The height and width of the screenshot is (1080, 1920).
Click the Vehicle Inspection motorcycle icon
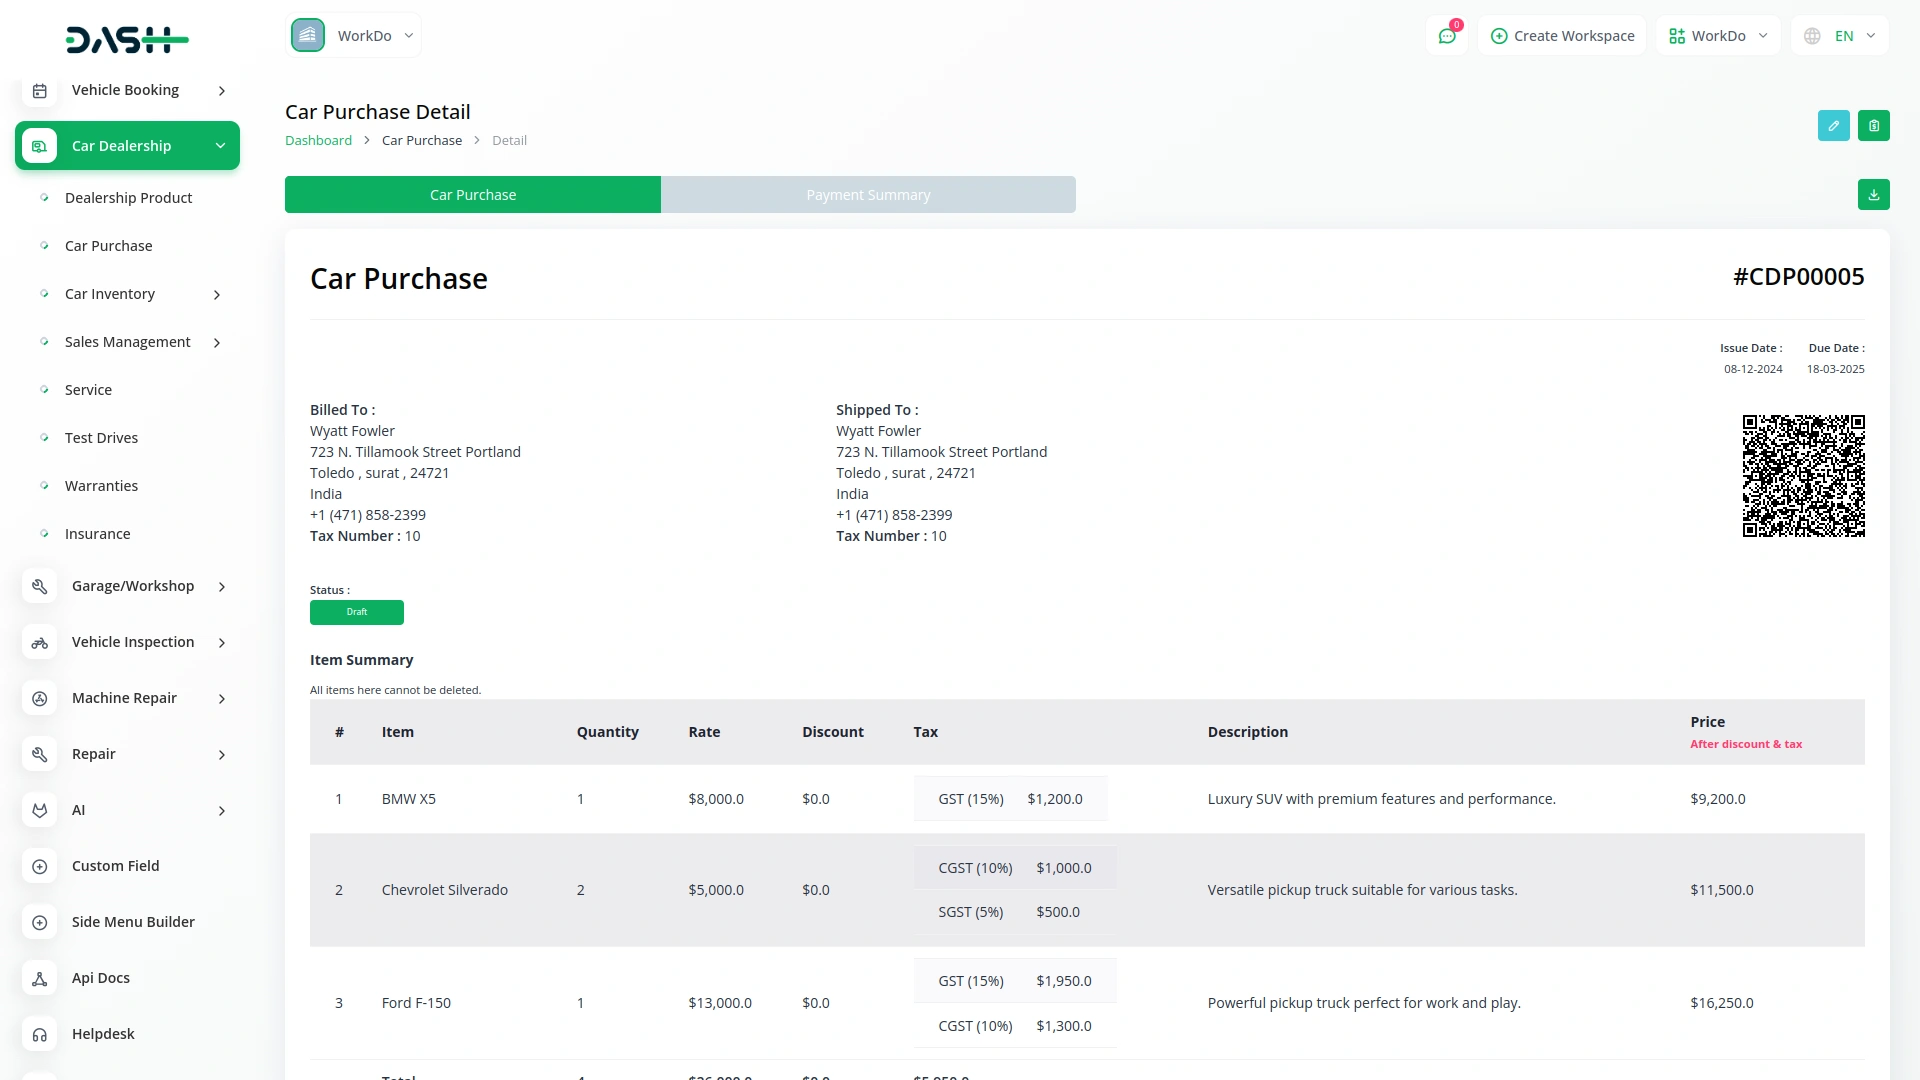point(40,643)
